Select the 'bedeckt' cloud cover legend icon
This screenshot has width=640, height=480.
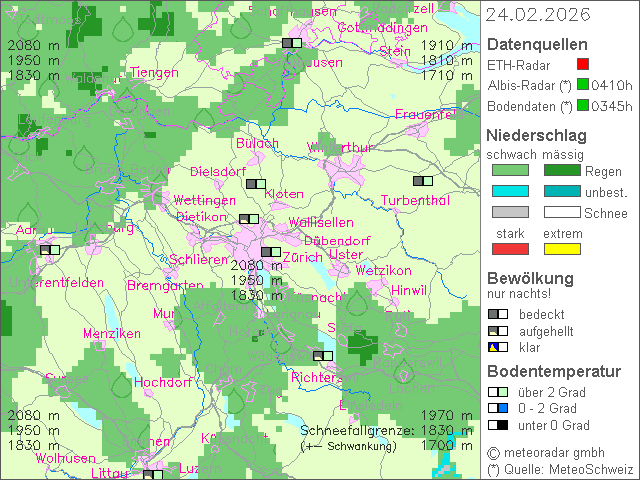click(x=497, y=314)
